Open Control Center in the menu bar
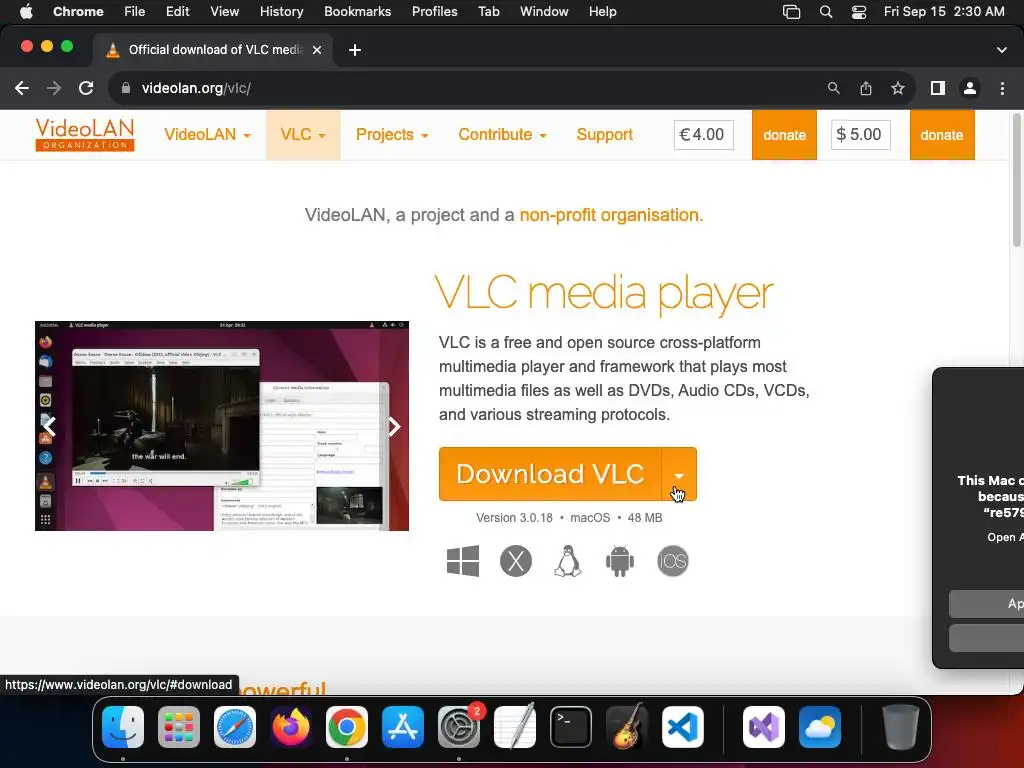 [859, 12]
